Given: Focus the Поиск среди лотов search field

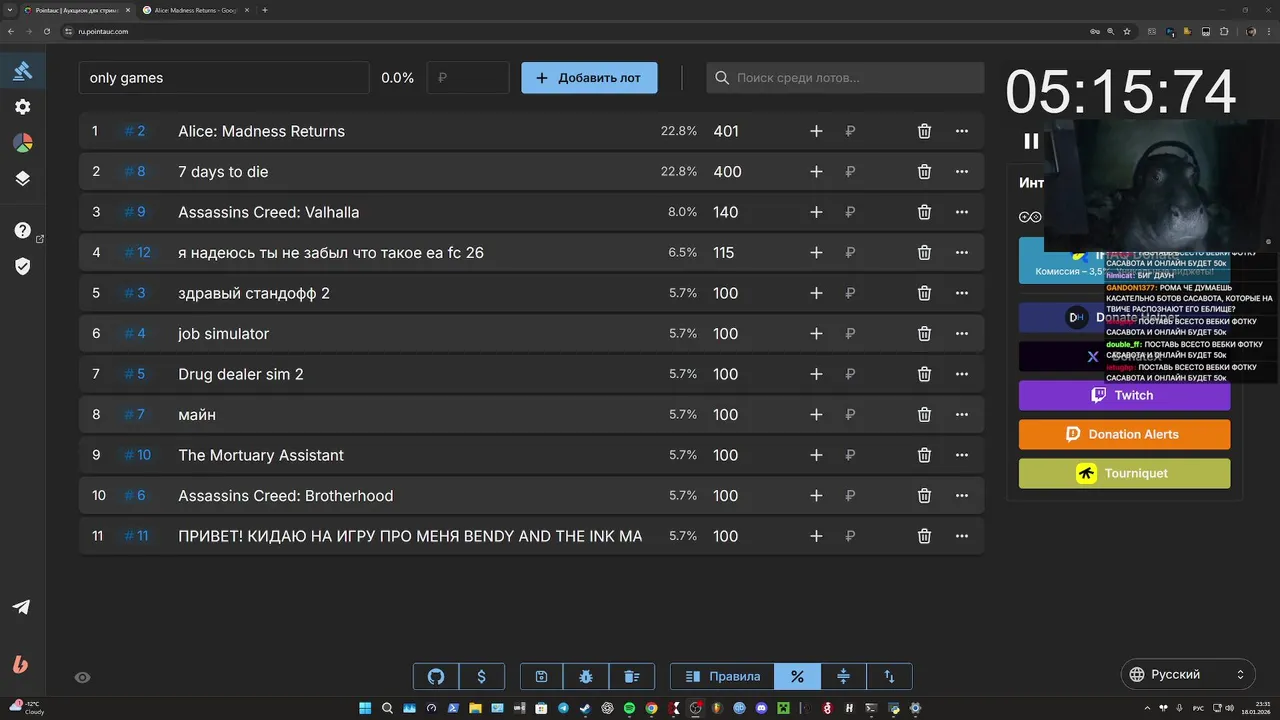Looking at the screenshot, I should pyautogui.click(x=845, y=78).
